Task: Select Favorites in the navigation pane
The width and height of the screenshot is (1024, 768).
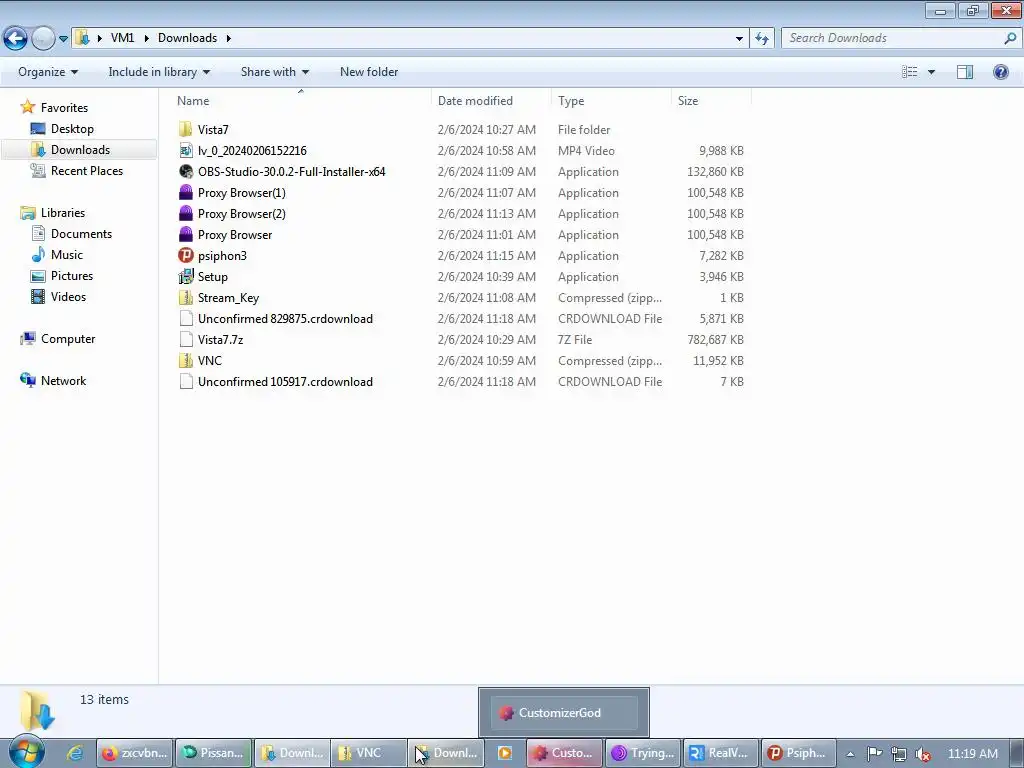Action: coord(64,108)
